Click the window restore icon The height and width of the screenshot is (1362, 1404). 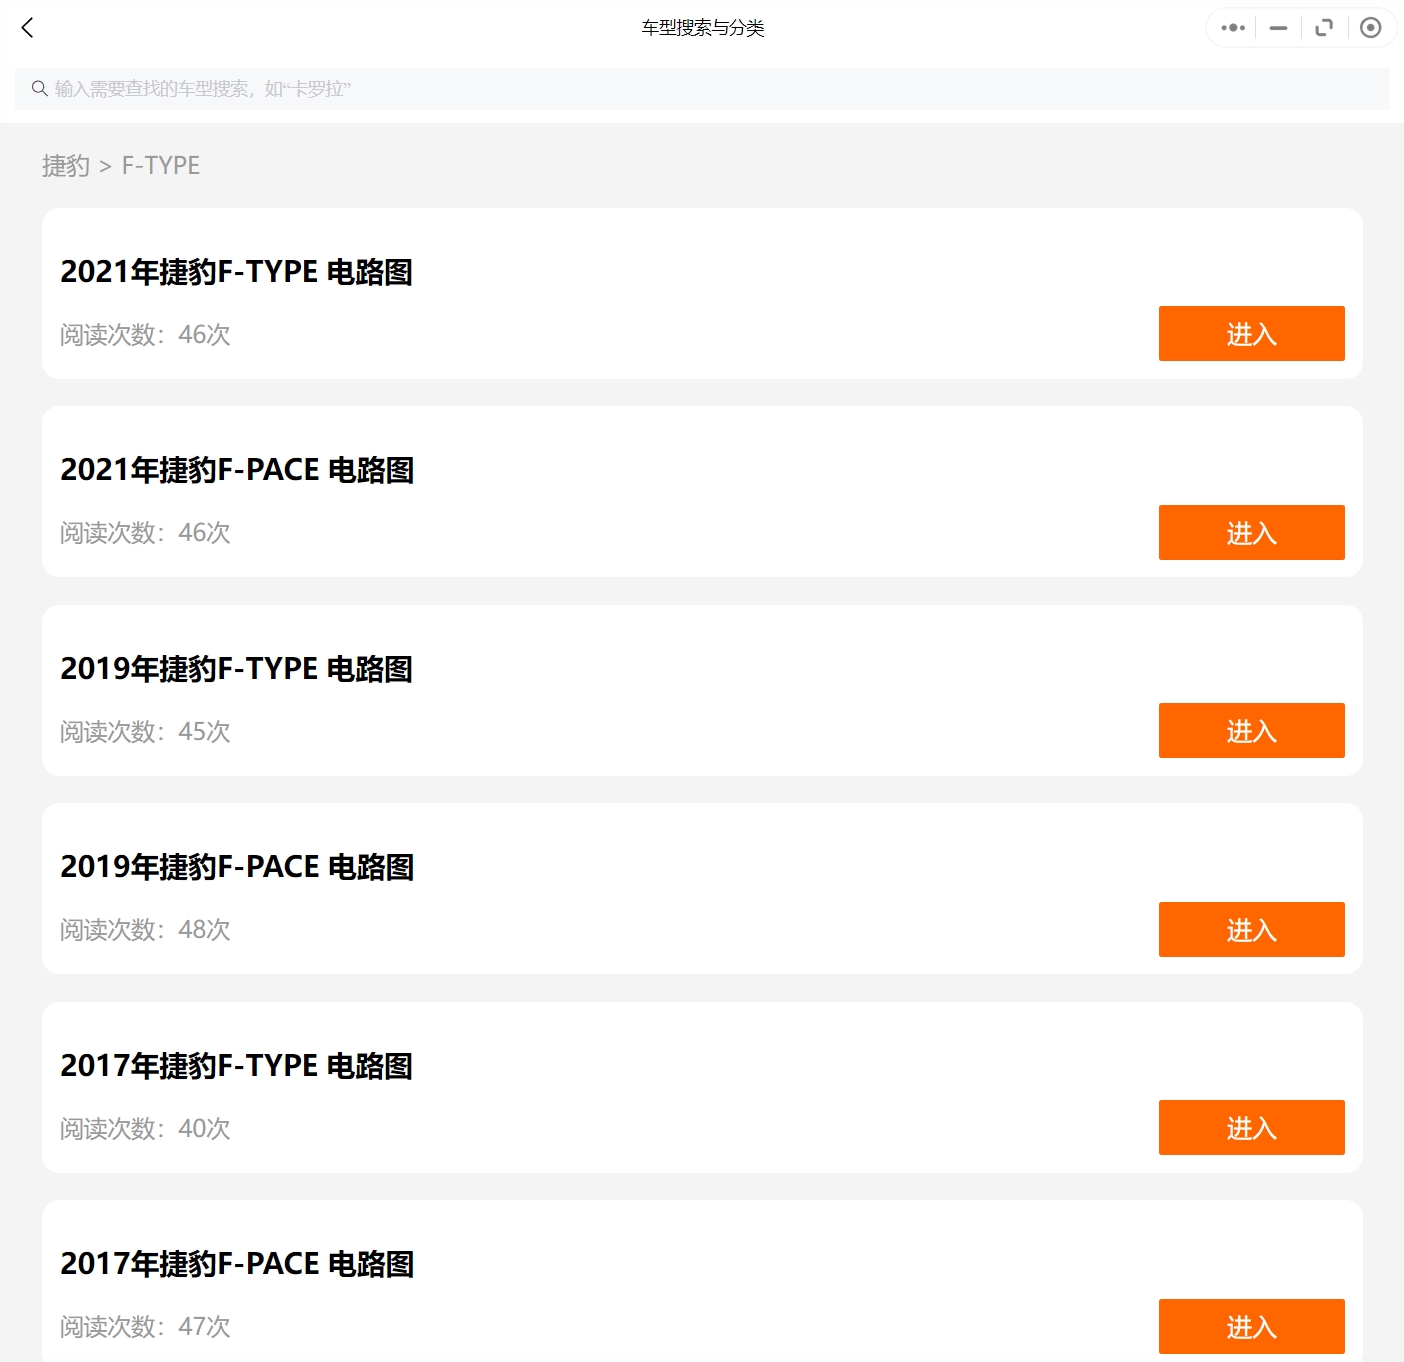(x=1324, y=28)
